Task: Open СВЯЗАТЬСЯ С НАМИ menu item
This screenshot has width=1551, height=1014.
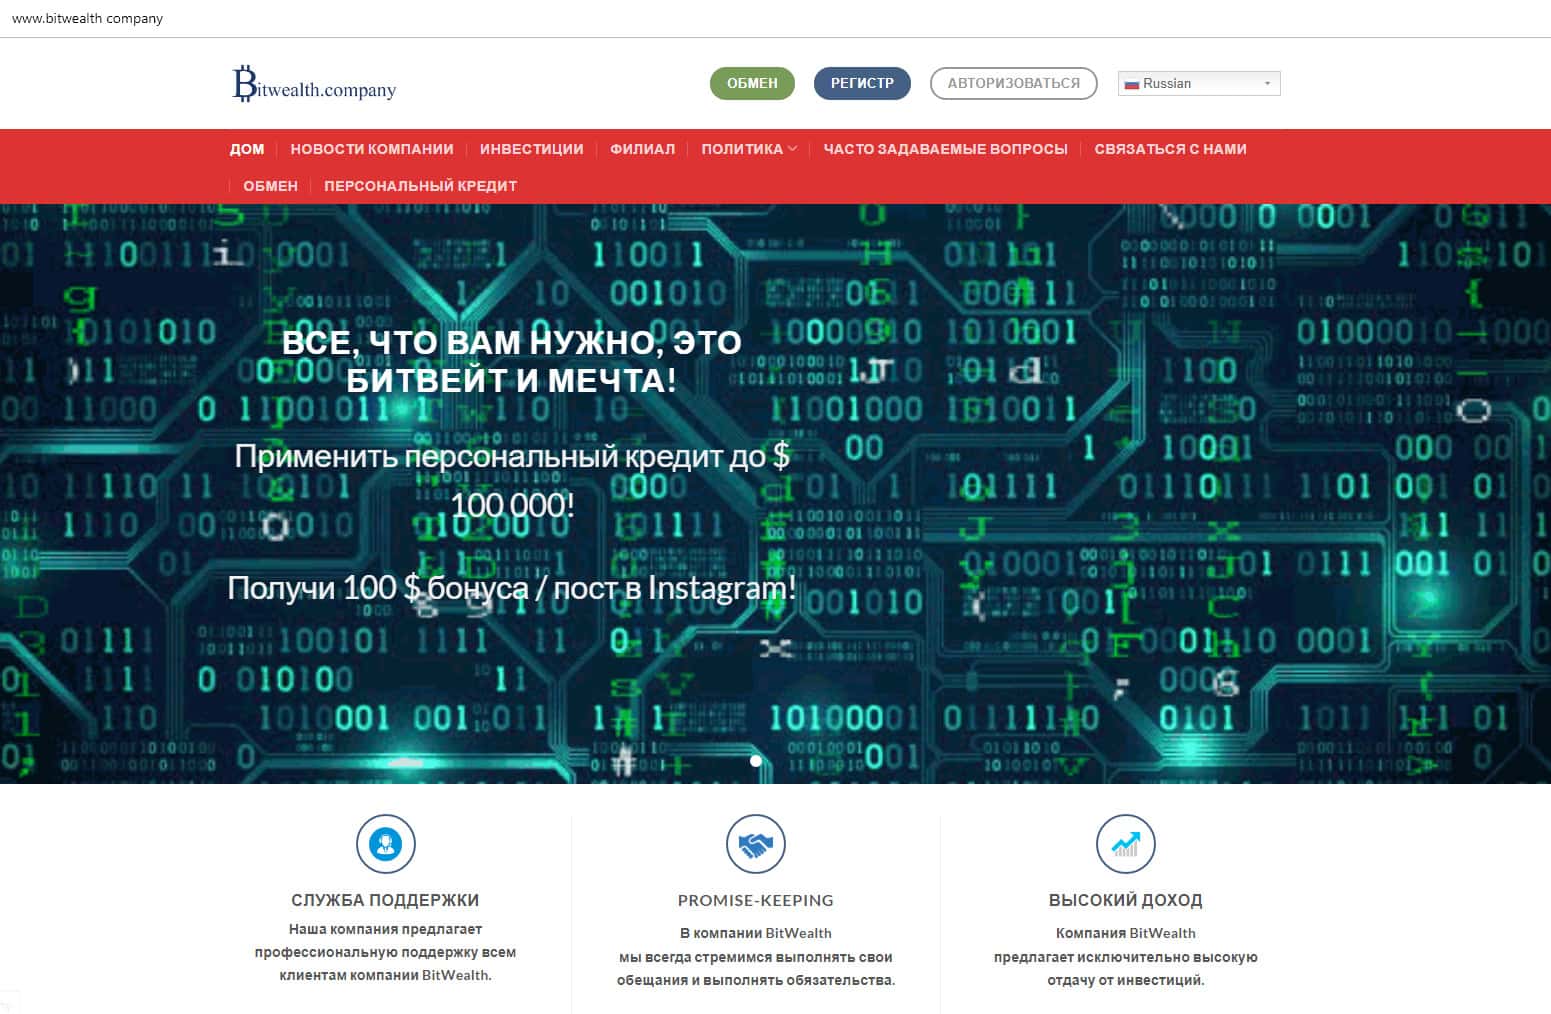Action: click(1171, 149)
